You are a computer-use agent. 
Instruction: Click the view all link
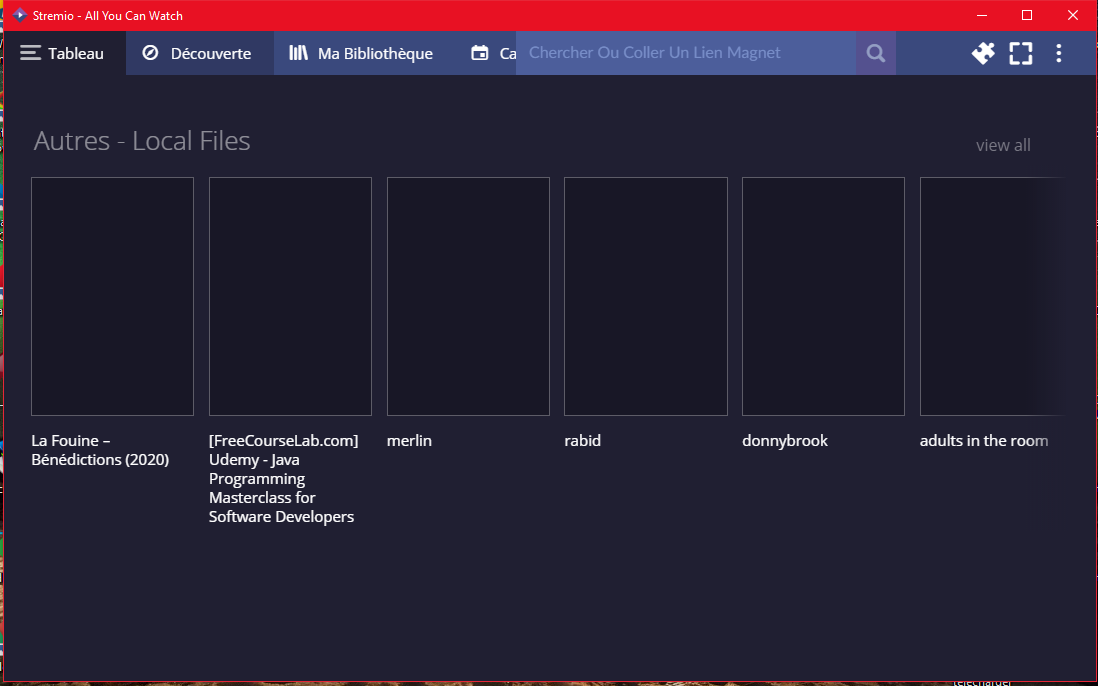click(x=1003, y=145)
